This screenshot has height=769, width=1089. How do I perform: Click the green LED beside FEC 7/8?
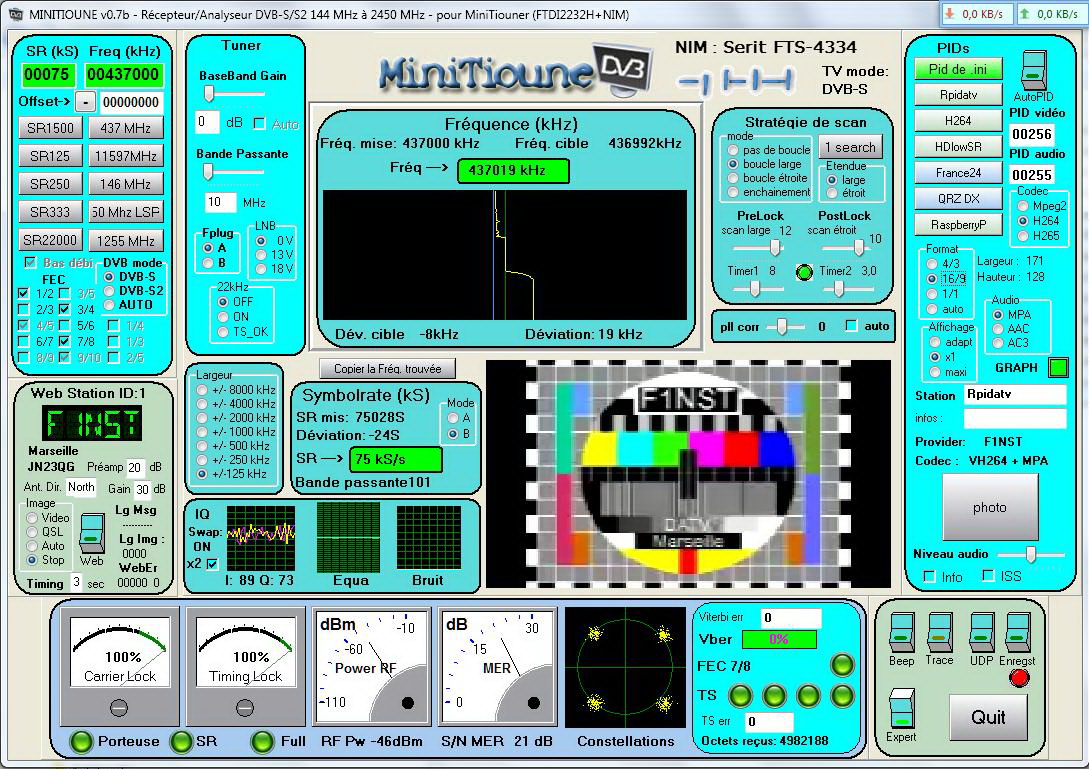coord(842,665)
